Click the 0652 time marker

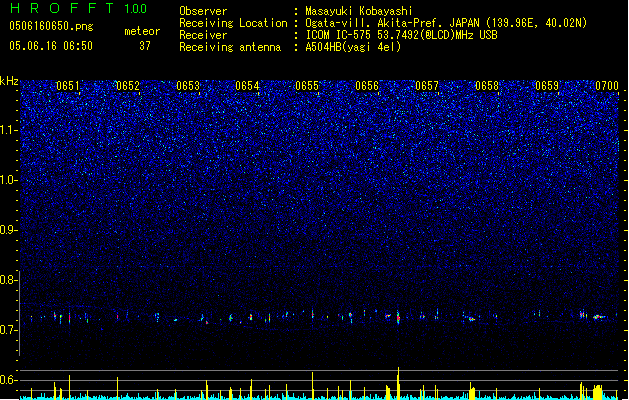coord(128,86)
